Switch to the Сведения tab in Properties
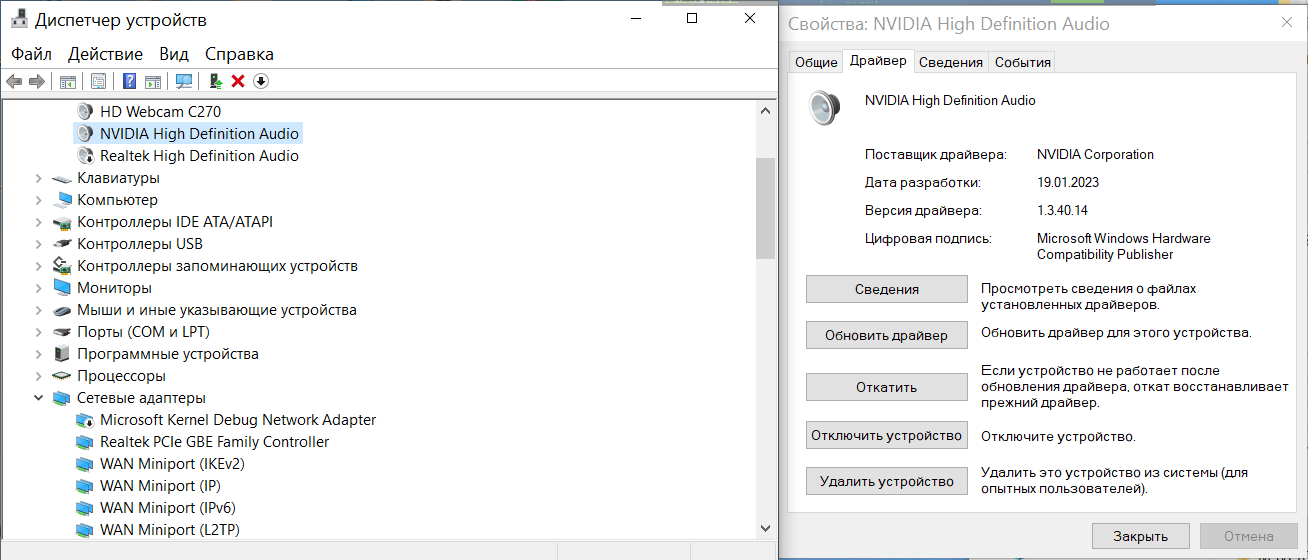Image resolution: width=1308 pixels, height=560 pixels. click(x=951, y=62)
